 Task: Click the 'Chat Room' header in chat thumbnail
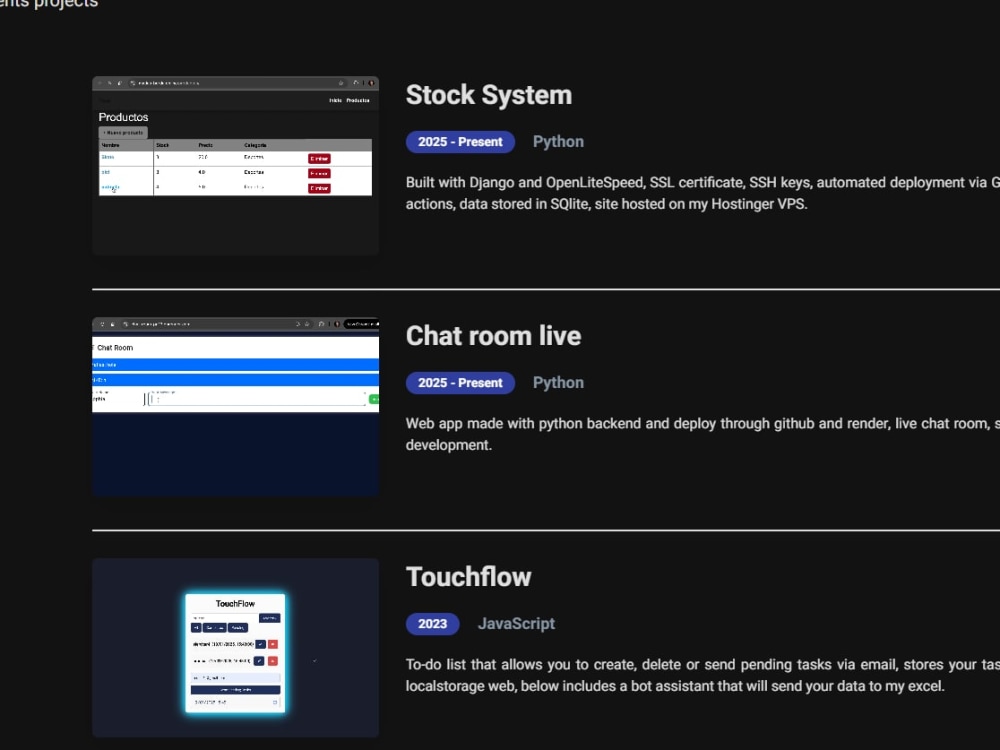(115, 348)
